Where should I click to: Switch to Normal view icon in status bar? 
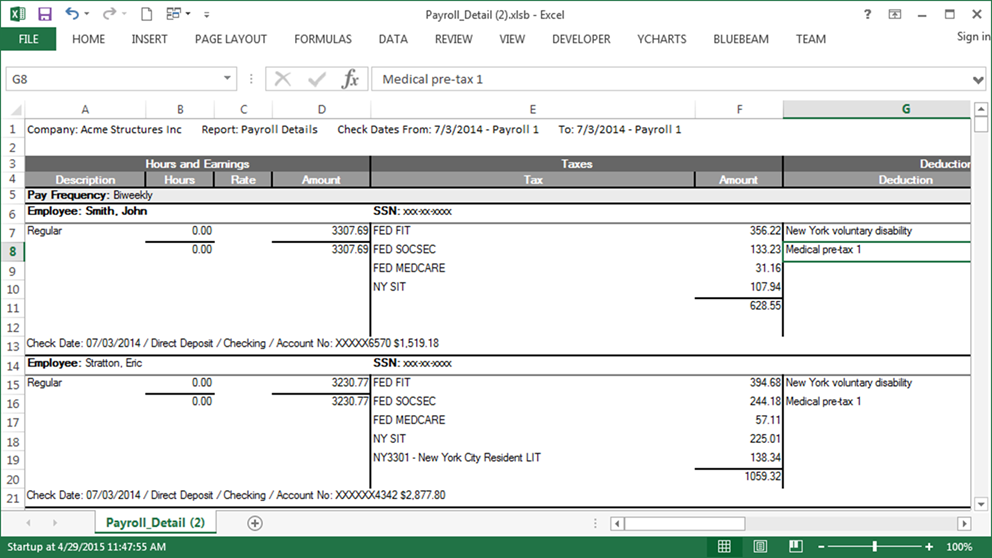point(724,547)
